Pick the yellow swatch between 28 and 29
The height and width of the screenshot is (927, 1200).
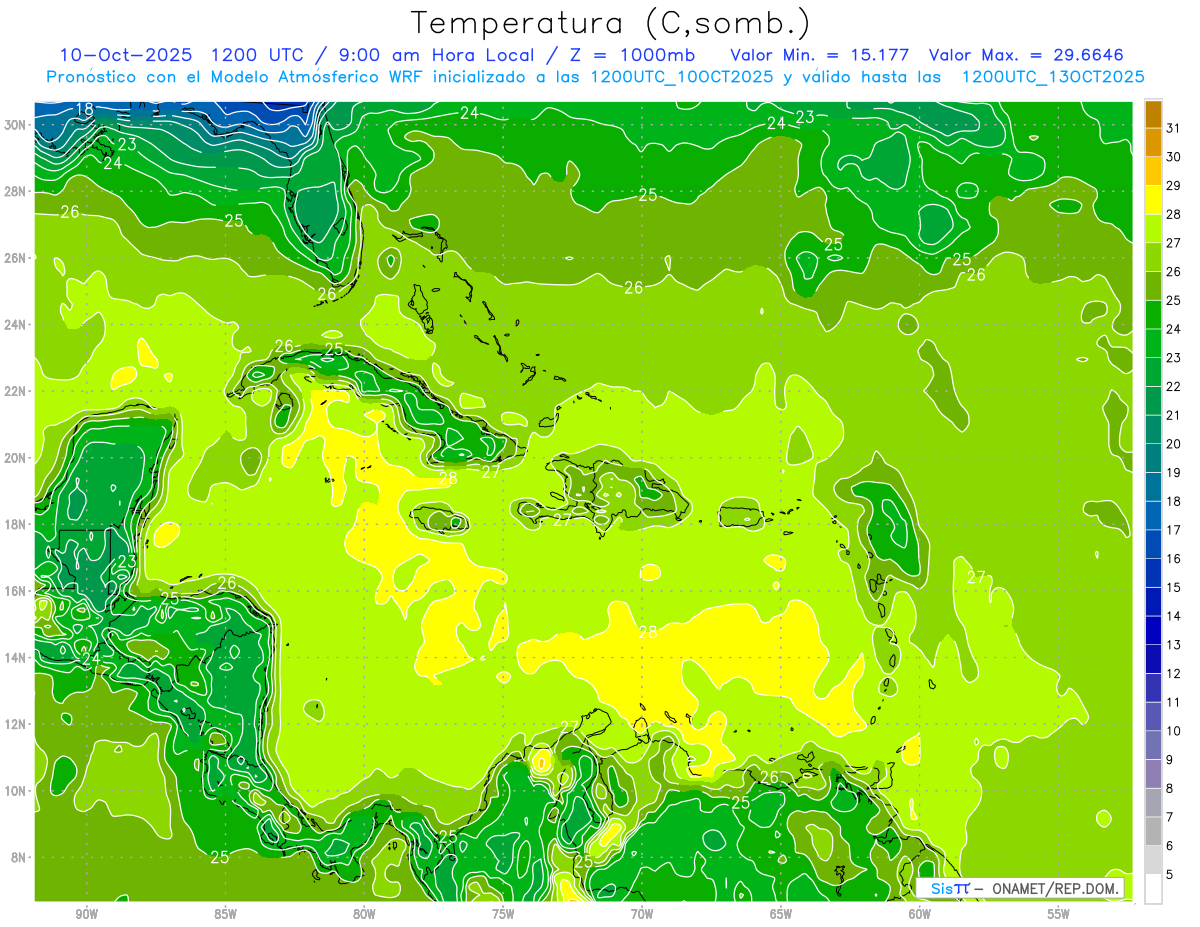point(1153,199)
